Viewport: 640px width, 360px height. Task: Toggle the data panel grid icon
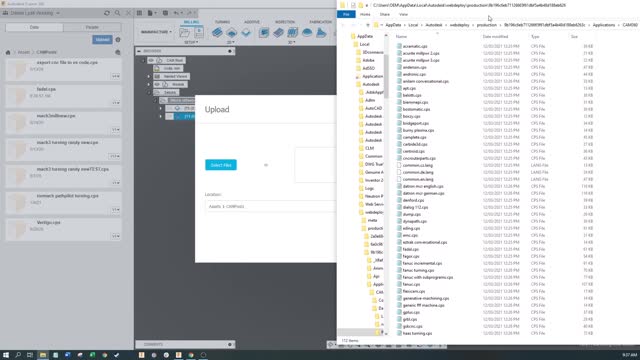click(139, 13)
